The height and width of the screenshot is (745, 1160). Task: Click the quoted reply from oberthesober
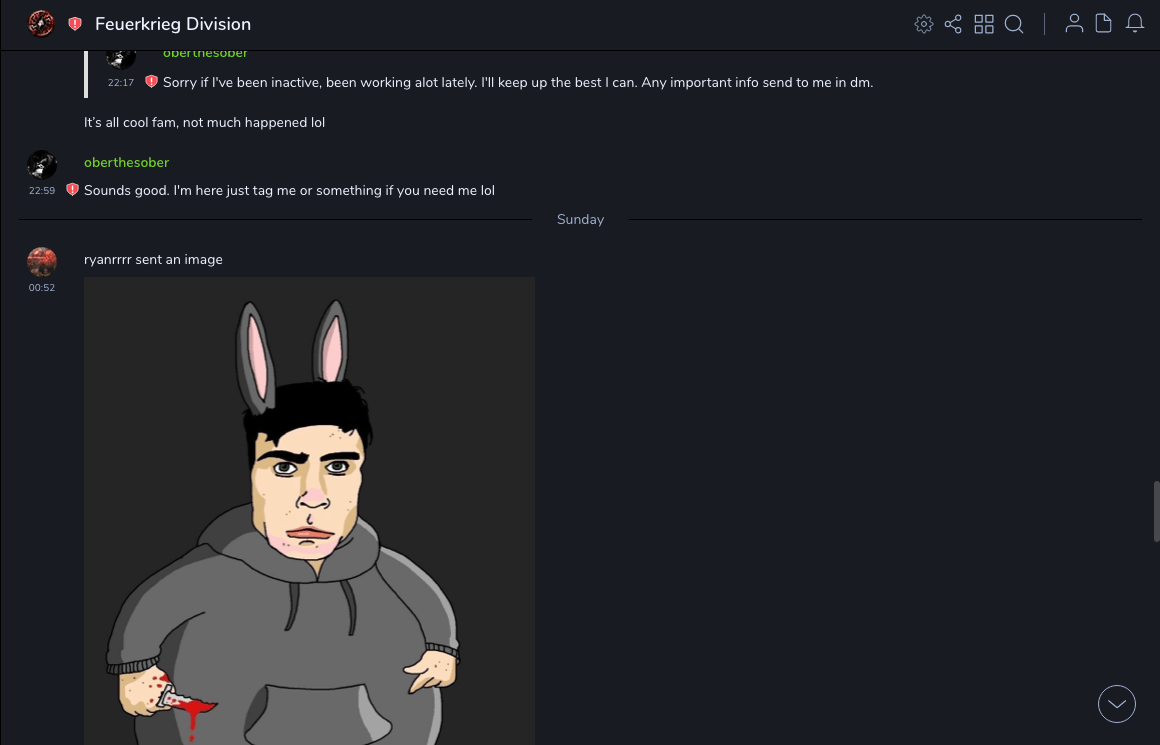point(517,82)
